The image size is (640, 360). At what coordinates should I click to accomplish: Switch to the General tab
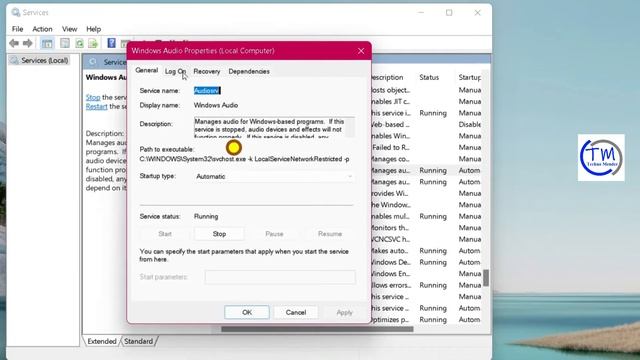coord(147,71)
